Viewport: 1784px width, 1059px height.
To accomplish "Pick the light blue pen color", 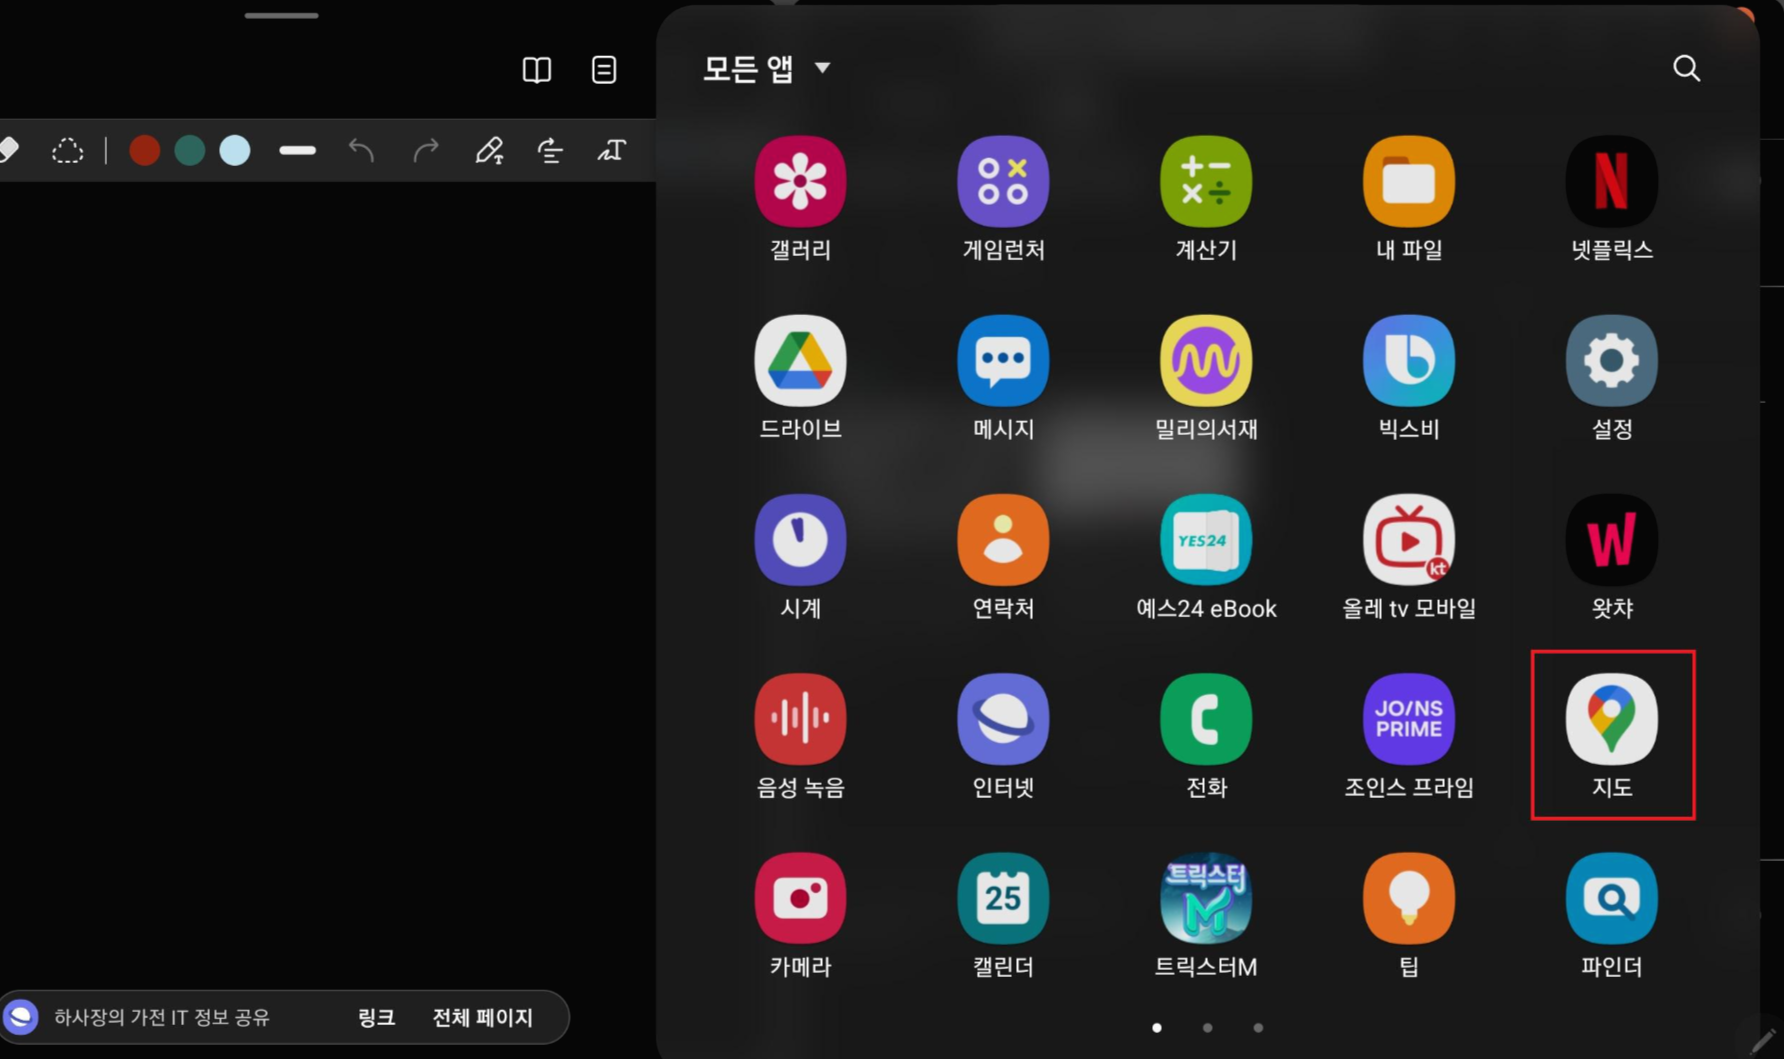I will point(235,151).
